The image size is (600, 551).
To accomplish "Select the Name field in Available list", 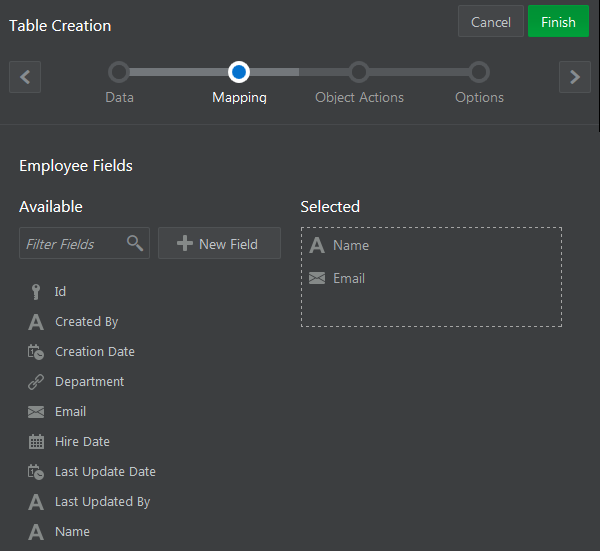I will (72, 532).
